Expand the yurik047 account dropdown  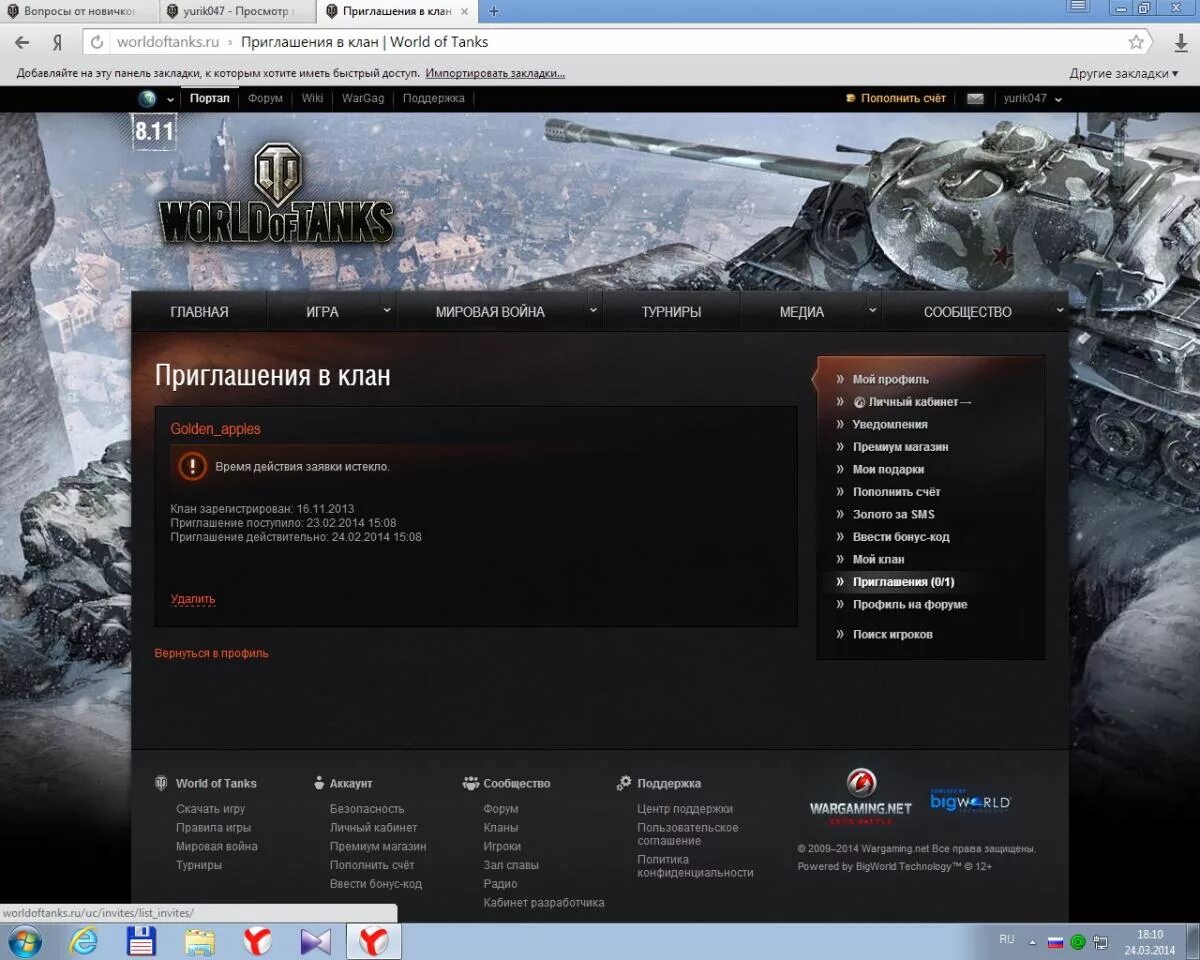pos(1058,99)
